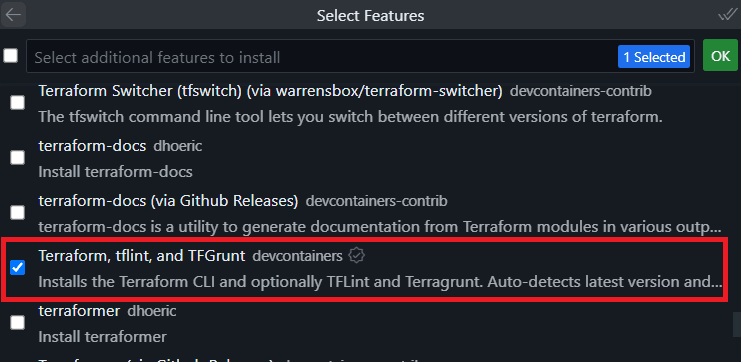Click the vertical scrollbar thumb of the list
741x362 pixels.
[737, 324]
